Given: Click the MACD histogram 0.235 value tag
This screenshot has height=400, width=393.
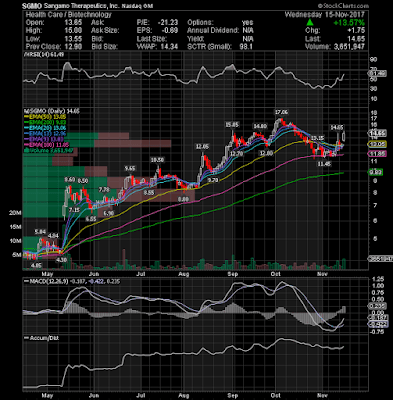Looking at the screenshot, I should 377,306.
